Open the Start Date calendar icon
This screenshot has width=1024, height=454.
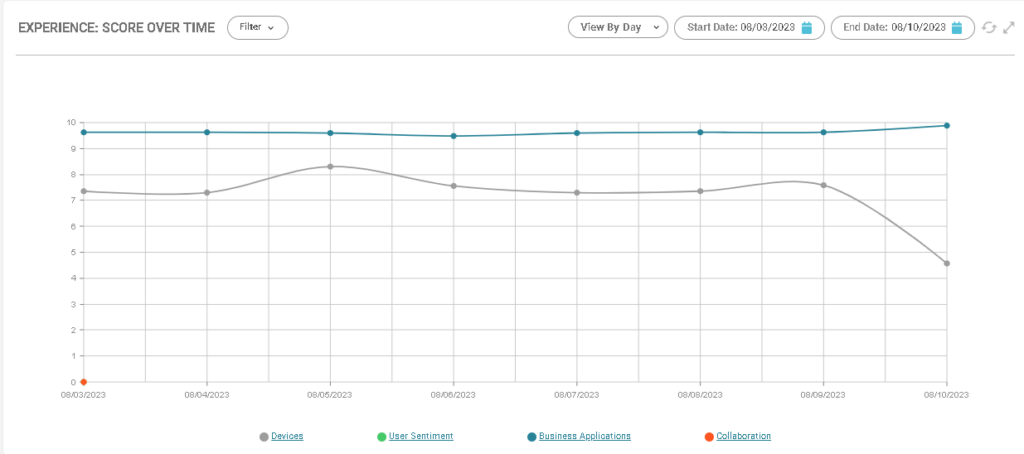point(807,28)
